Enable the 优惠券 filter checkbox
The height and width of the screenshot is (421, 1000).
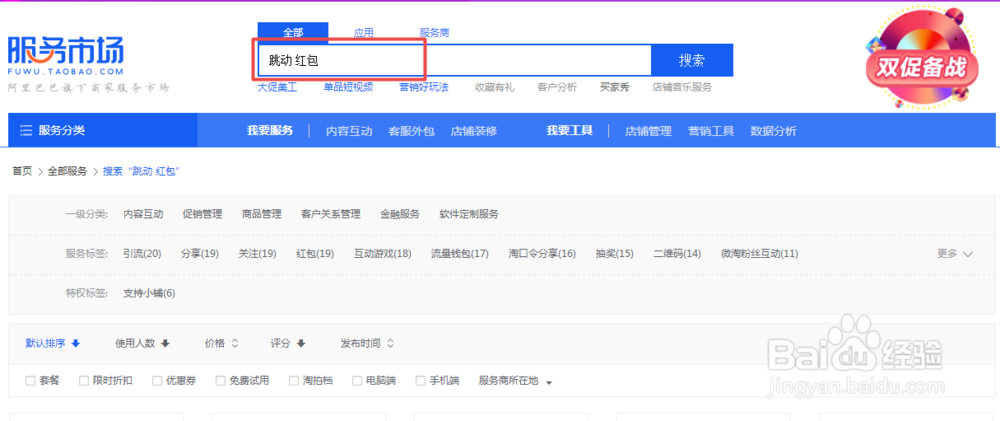[157, 381]
